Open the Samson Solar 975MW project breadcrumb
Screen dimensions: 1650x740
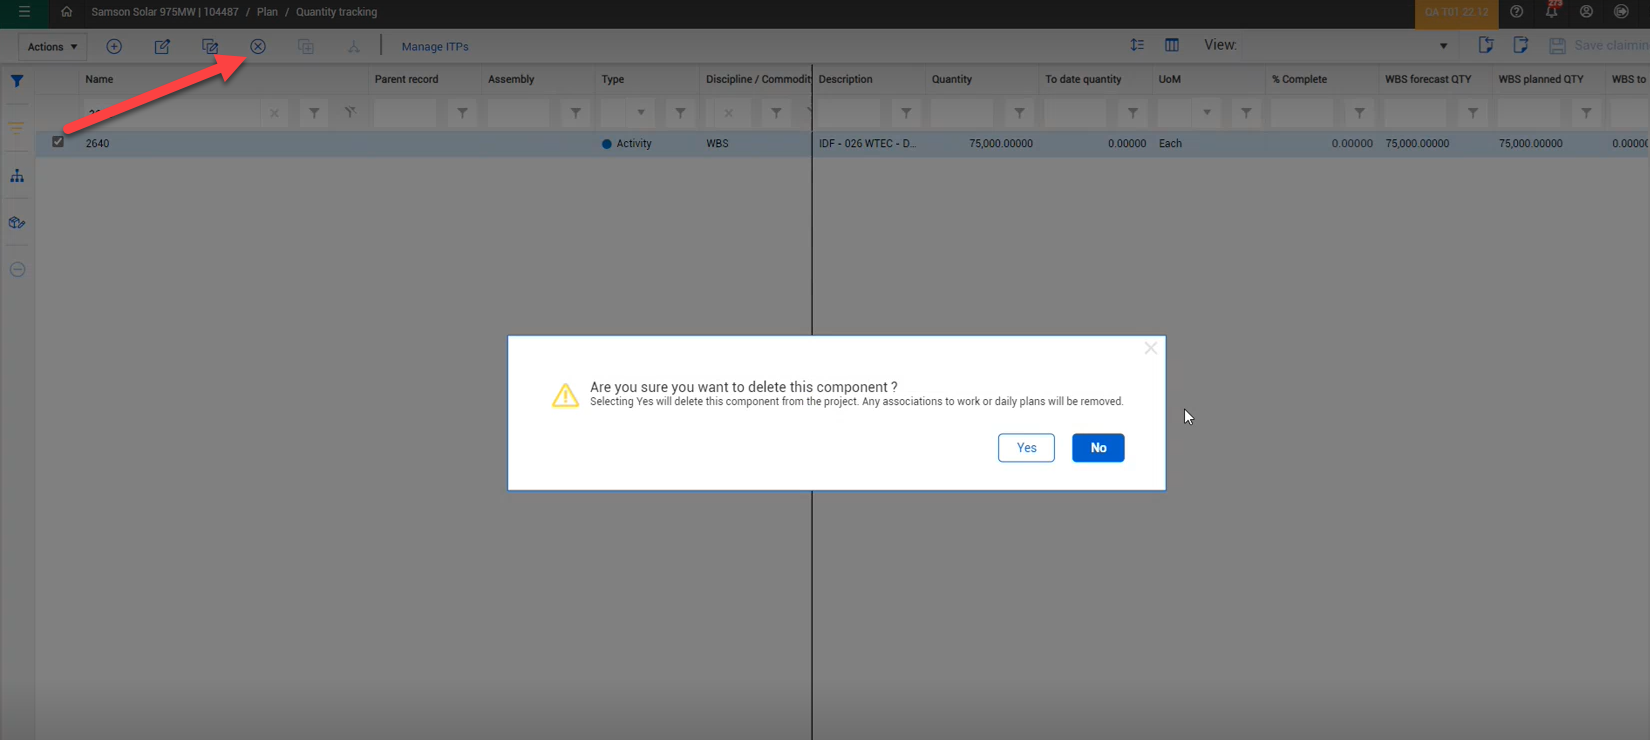(164, 12)
